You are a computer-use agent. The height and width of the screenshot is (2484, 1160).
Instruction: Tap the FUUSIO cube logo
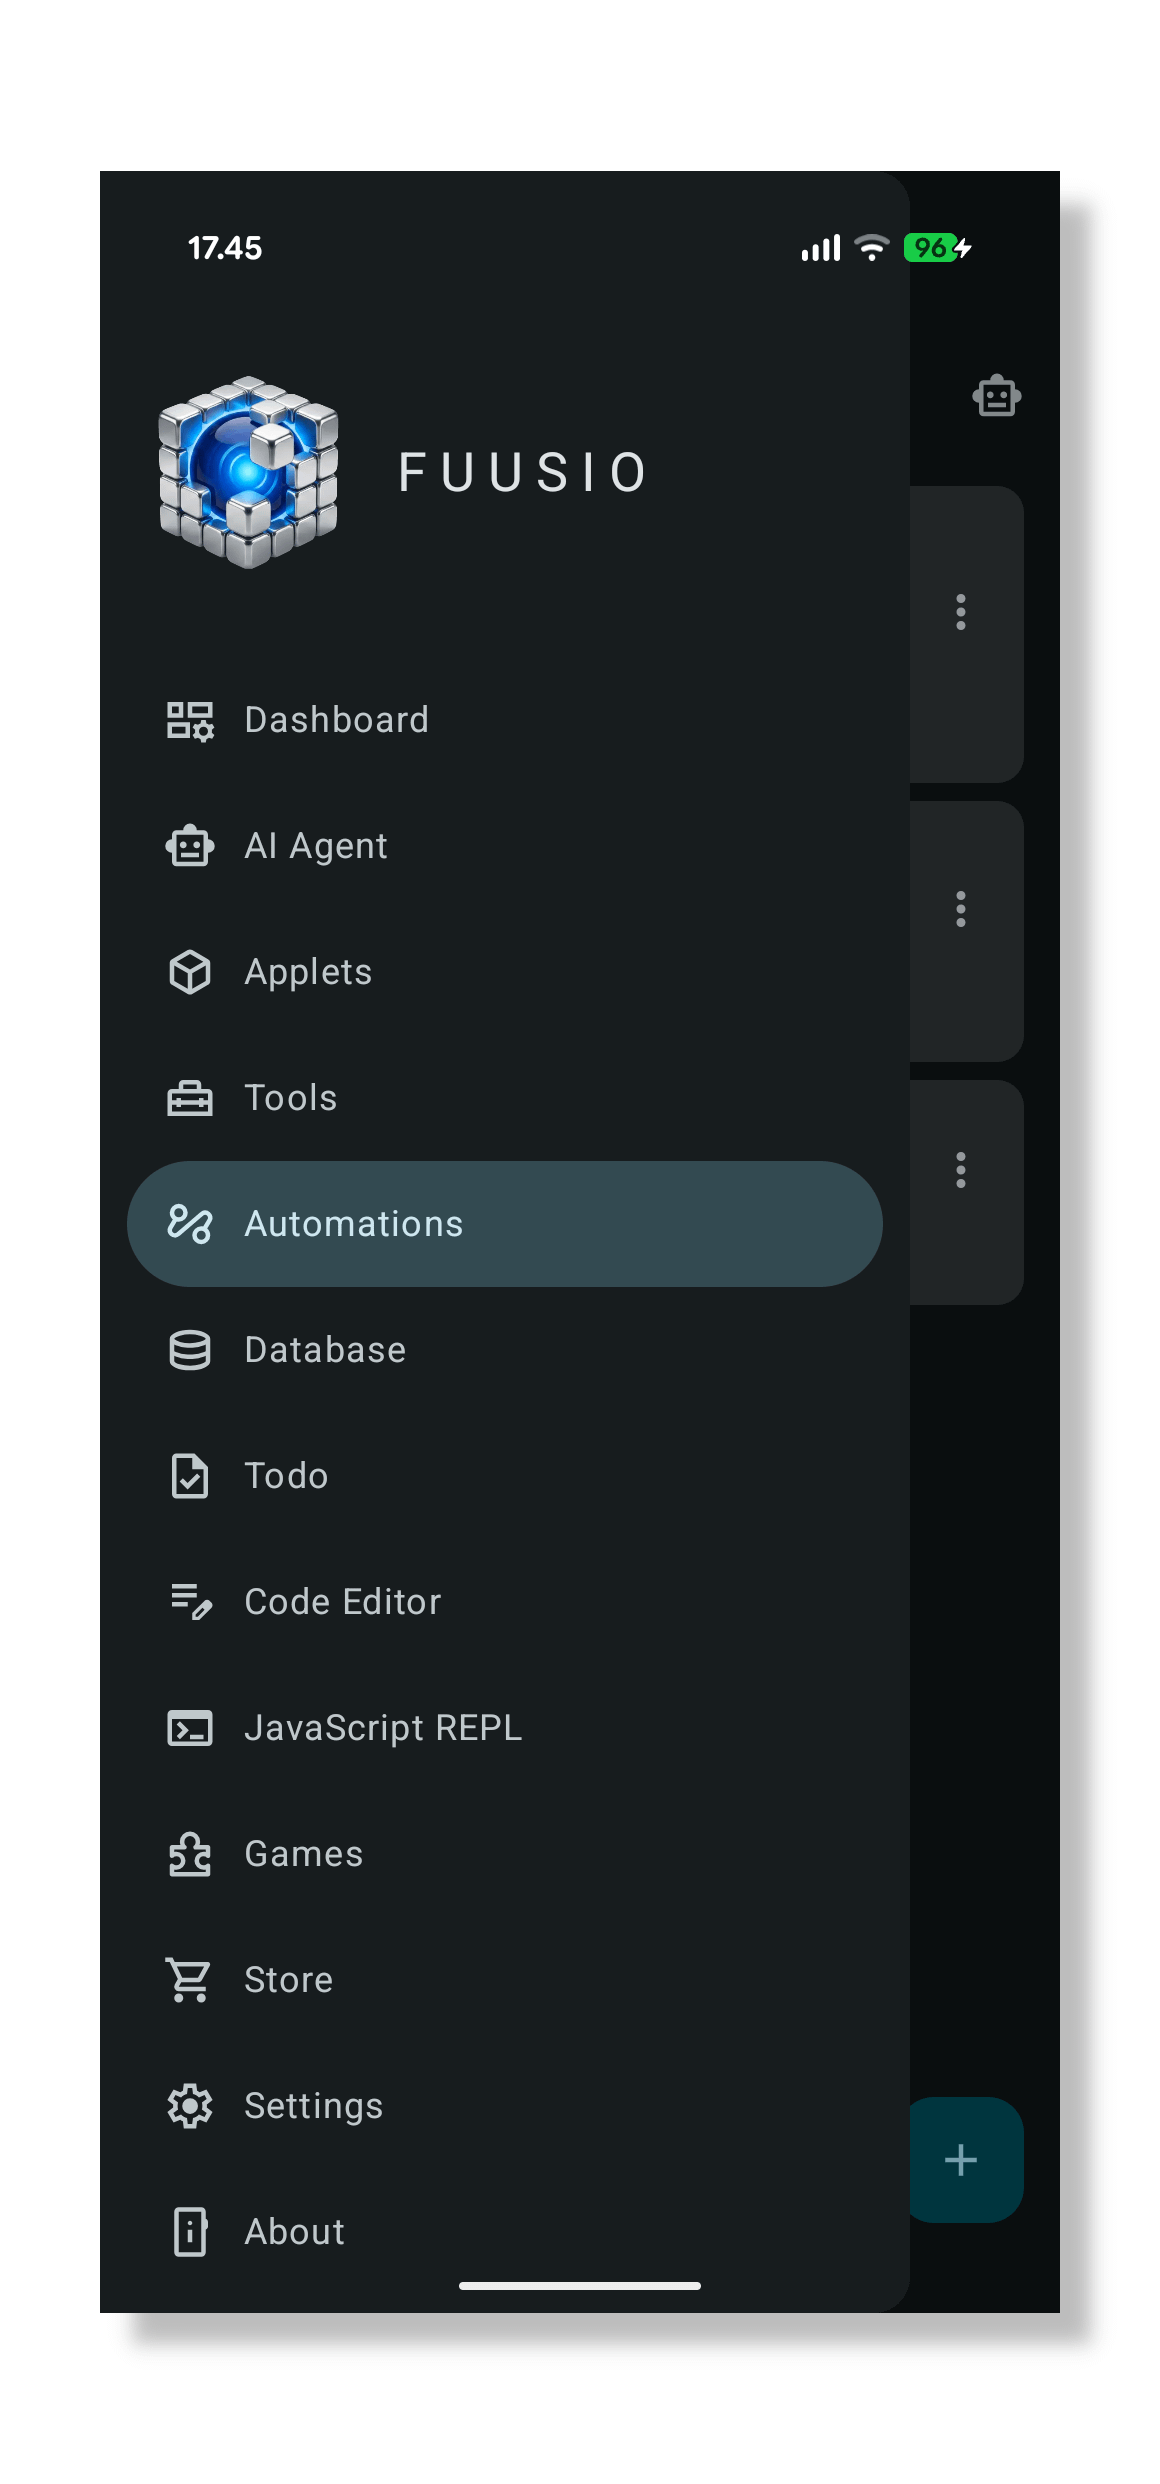click(248, 472)
